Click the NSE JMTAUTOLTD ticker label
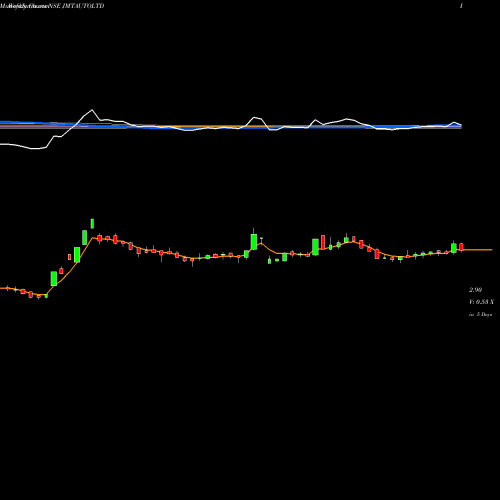Viewport: 500px width, 500px height. 78,6
